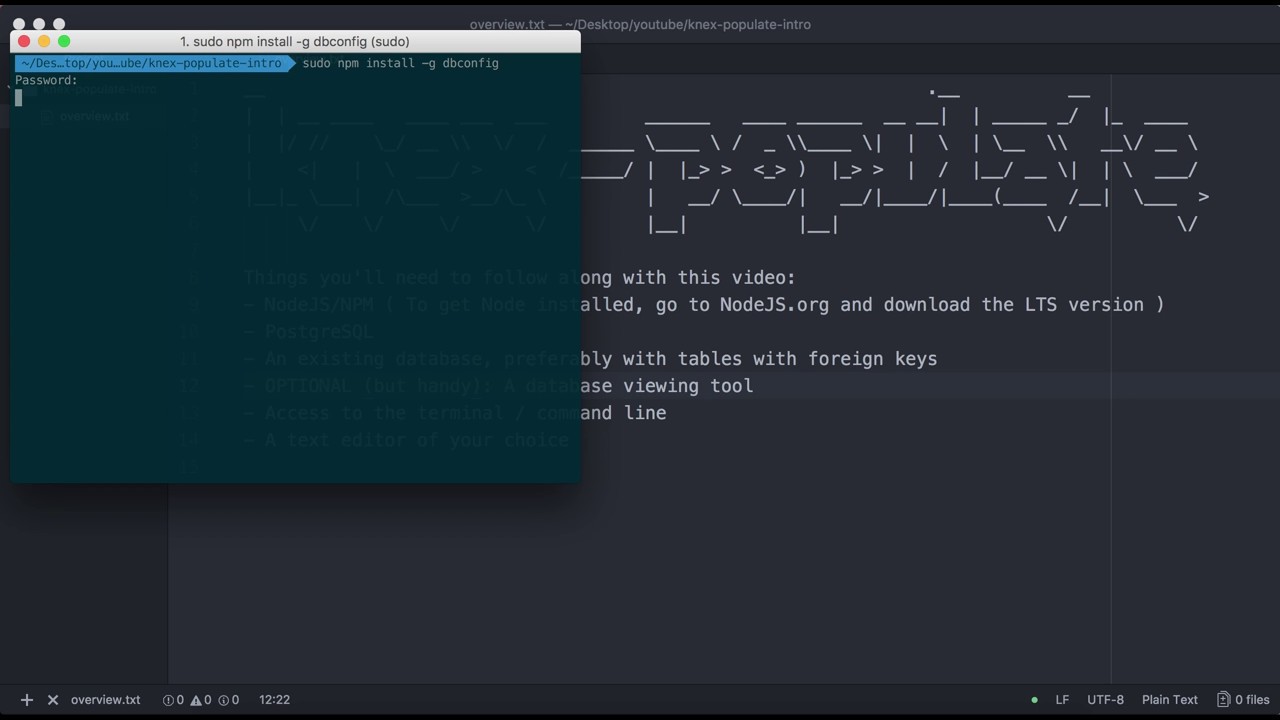
Task: Minimize terminal window with yellow button
Action: (x=44, y=41)
